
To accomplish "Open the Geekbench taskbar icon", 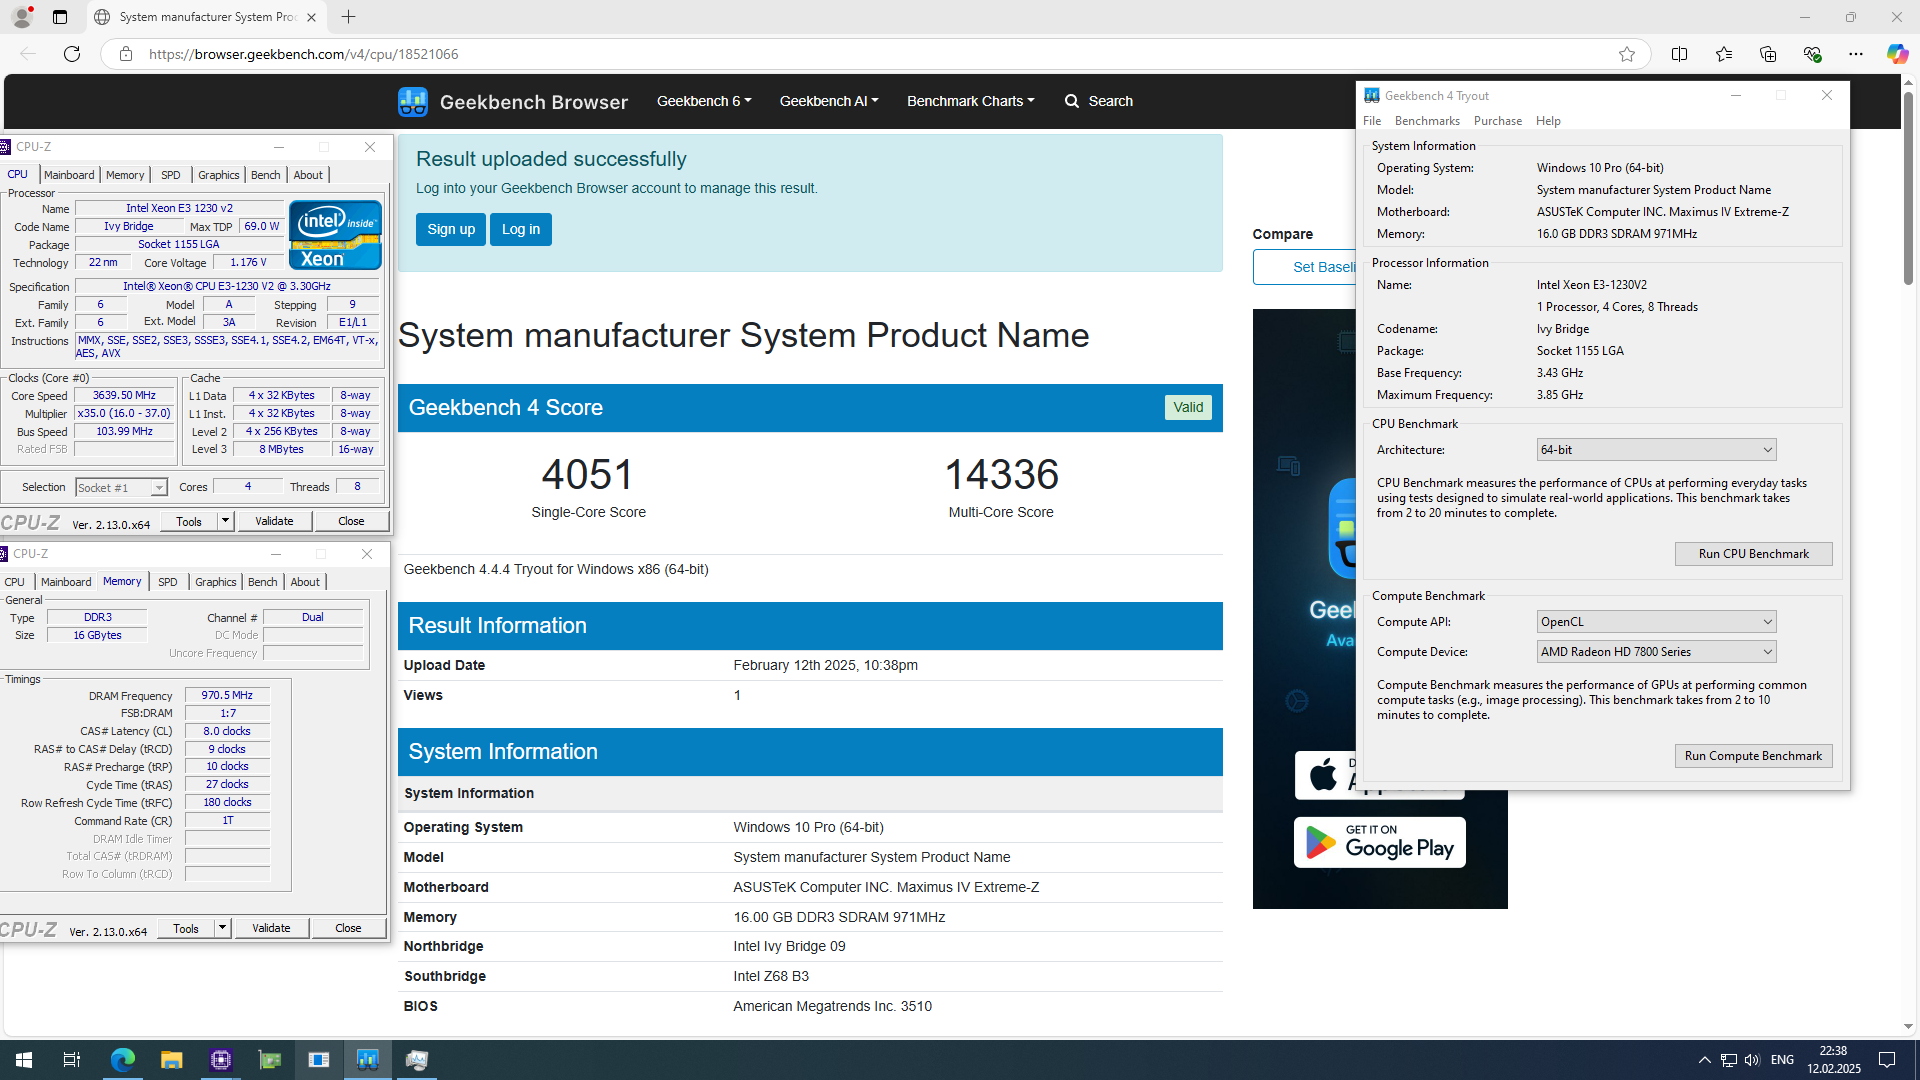I will (367, 1060).
